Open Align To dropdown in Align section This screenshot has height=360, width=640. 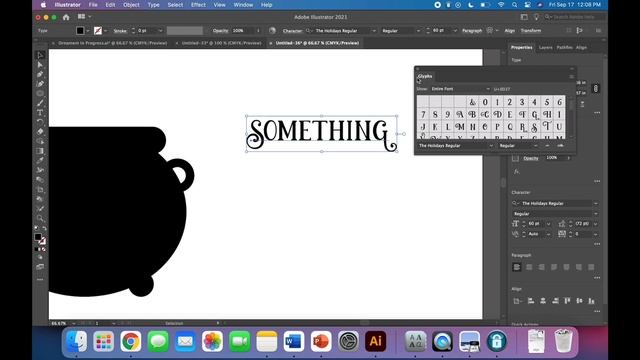tap(517, 301)
